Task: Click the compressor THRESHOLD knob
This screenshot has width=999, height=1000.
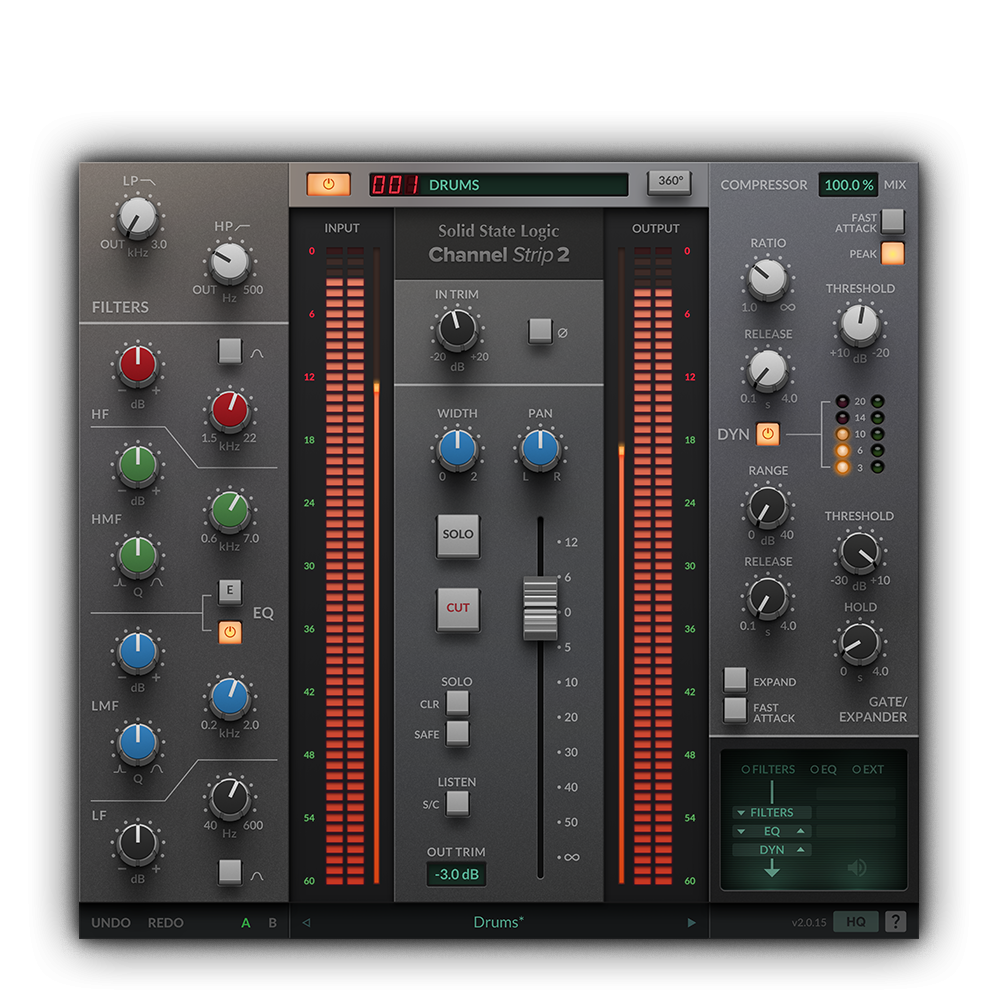Action: 859,325
